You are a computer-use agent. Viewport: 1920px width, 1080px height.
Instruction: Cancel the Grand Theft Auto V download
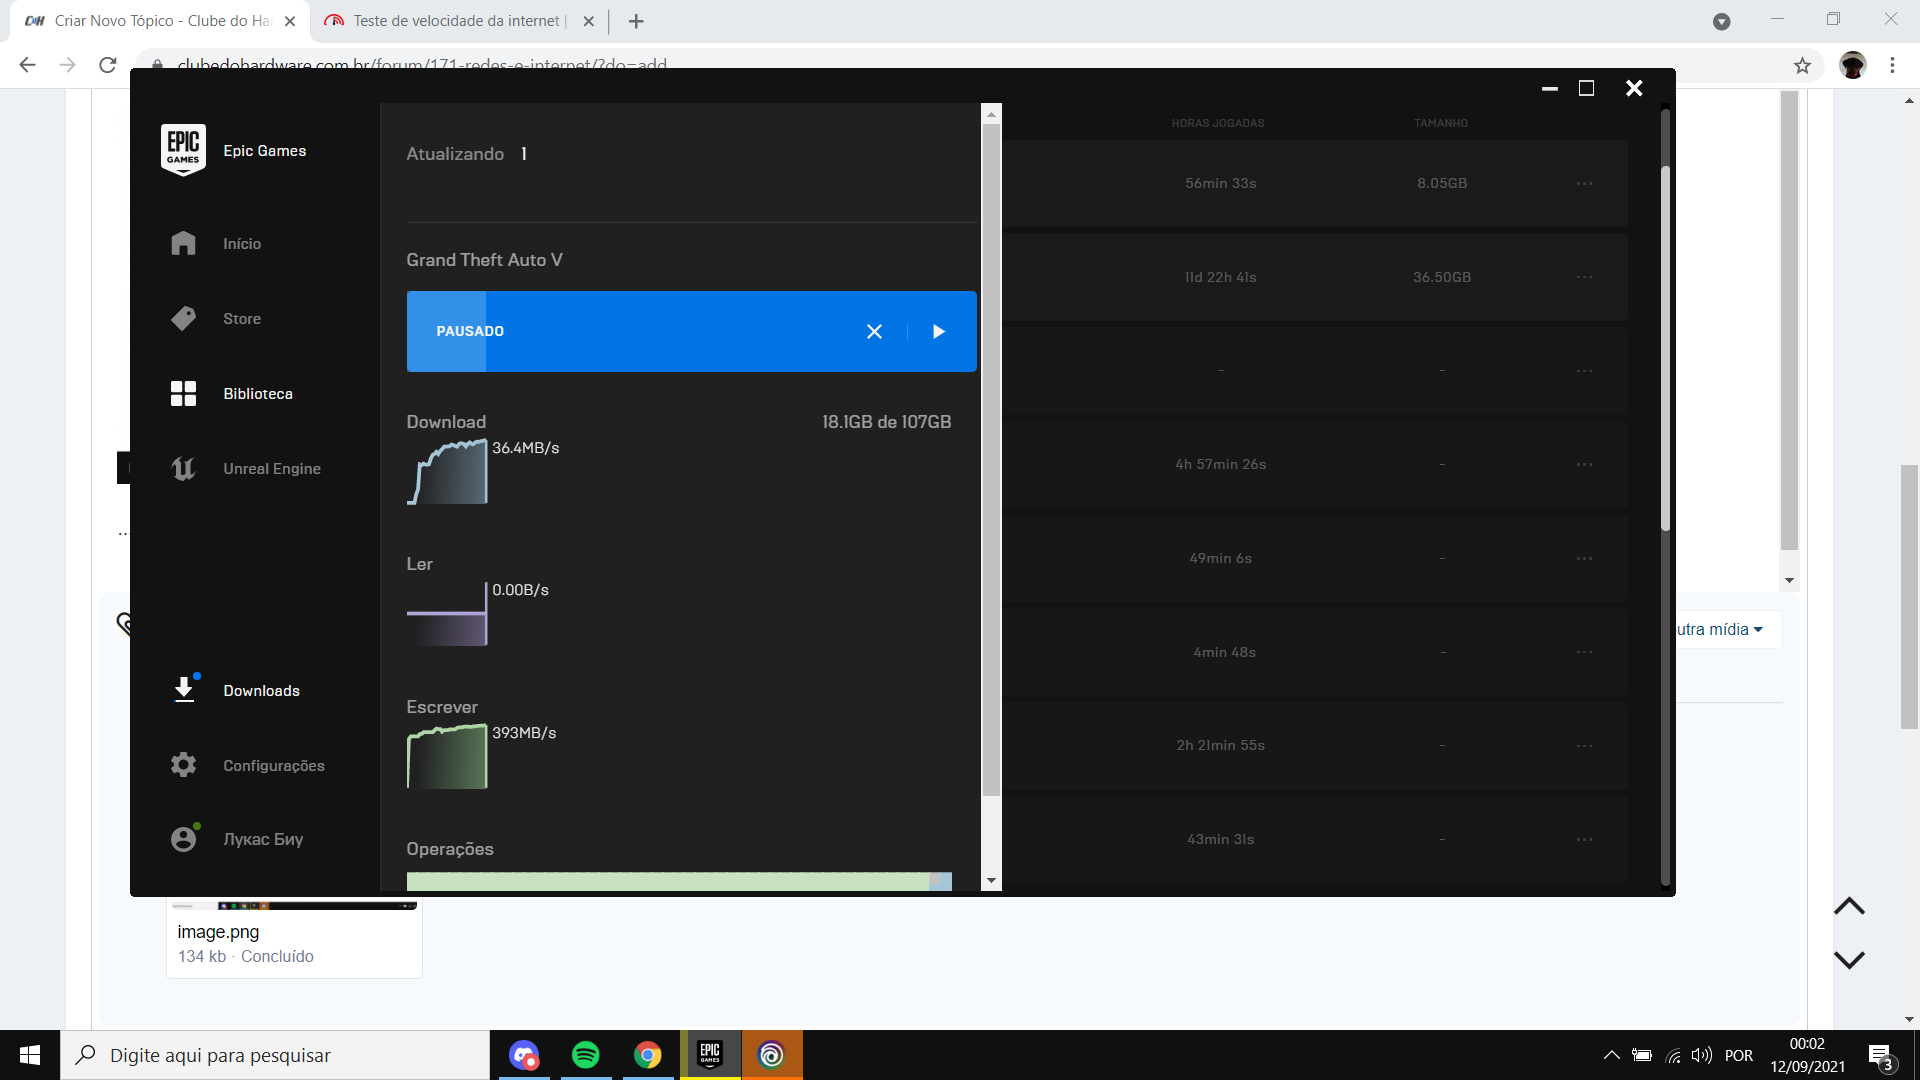[874, 331]
